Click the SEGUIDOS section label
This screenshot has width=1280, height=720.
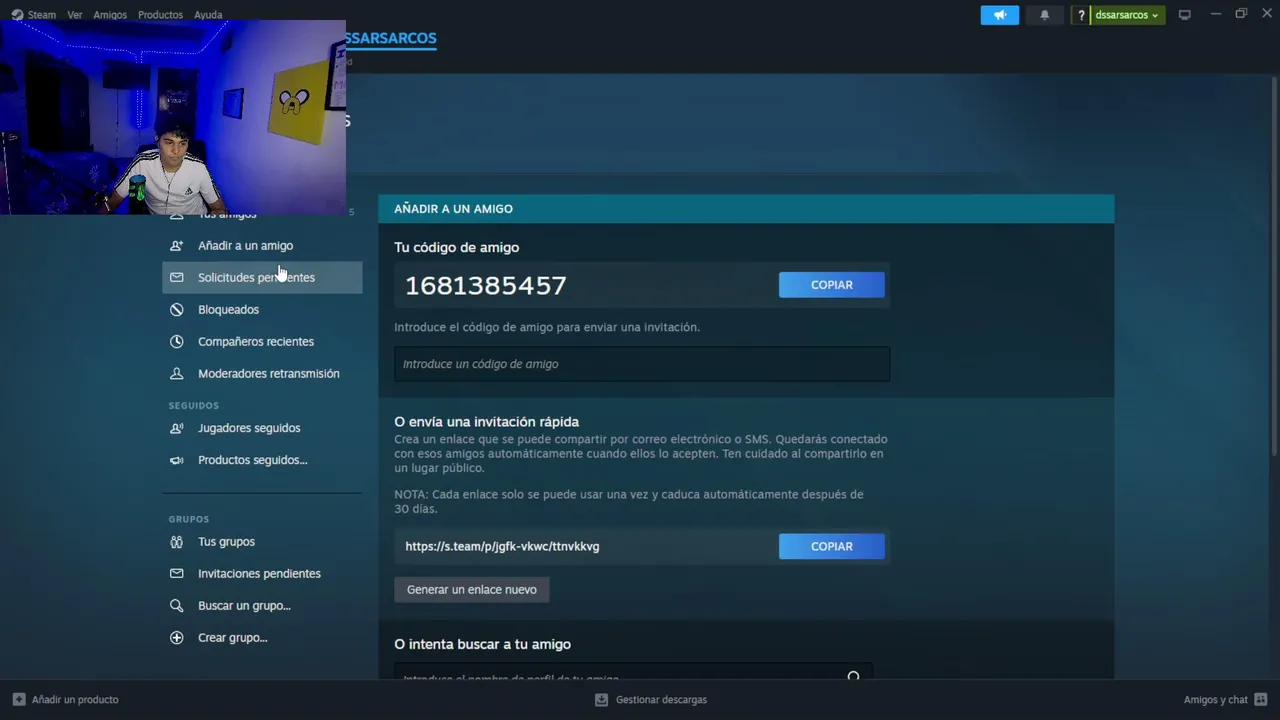coord(193,405)
